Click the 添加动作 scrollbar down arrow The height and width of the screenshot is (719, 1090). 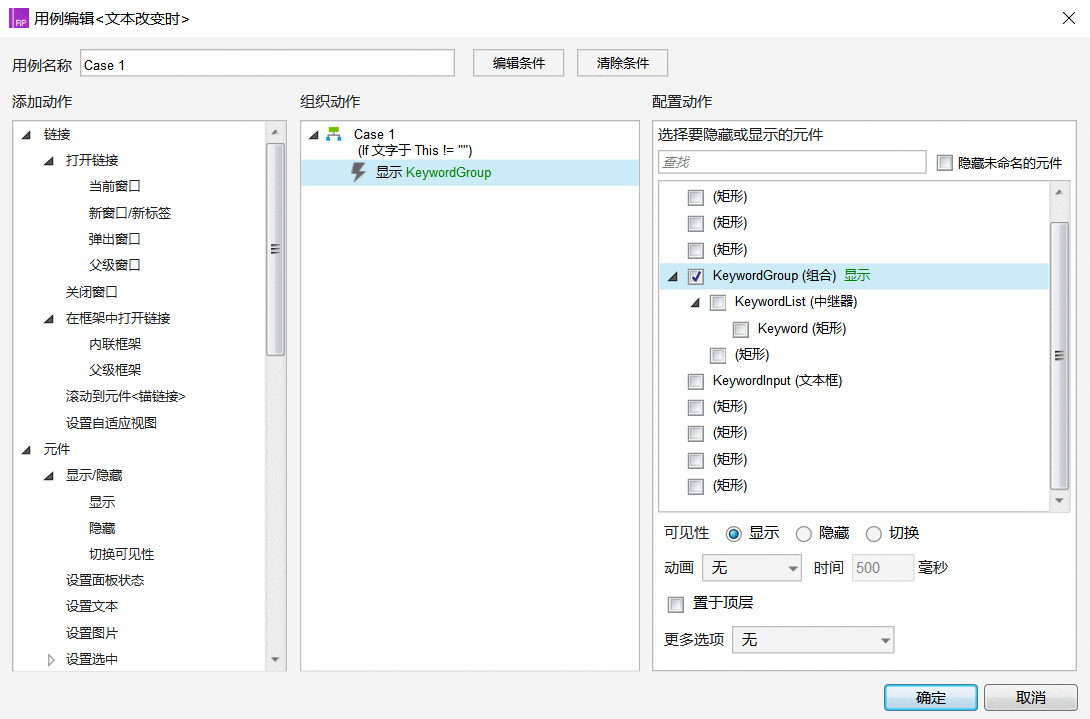275,659
